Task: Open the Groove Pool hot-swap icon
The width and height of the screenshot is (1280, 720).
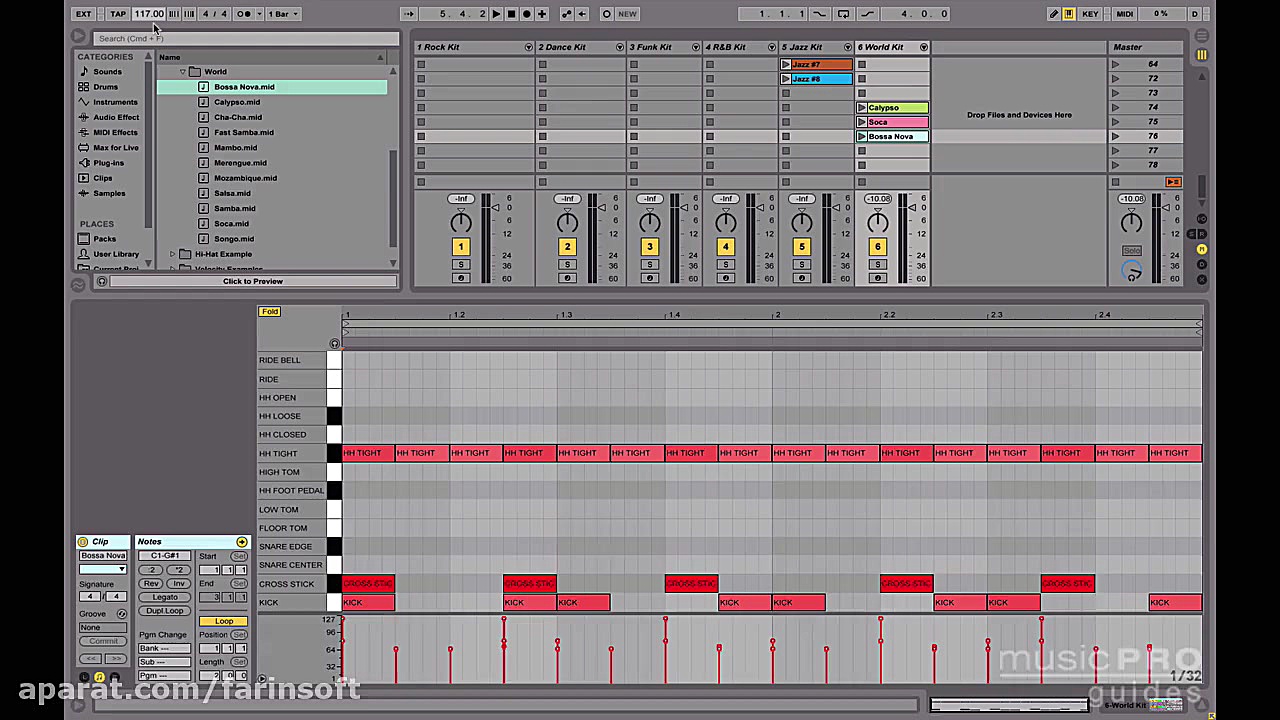Action: 122,614
